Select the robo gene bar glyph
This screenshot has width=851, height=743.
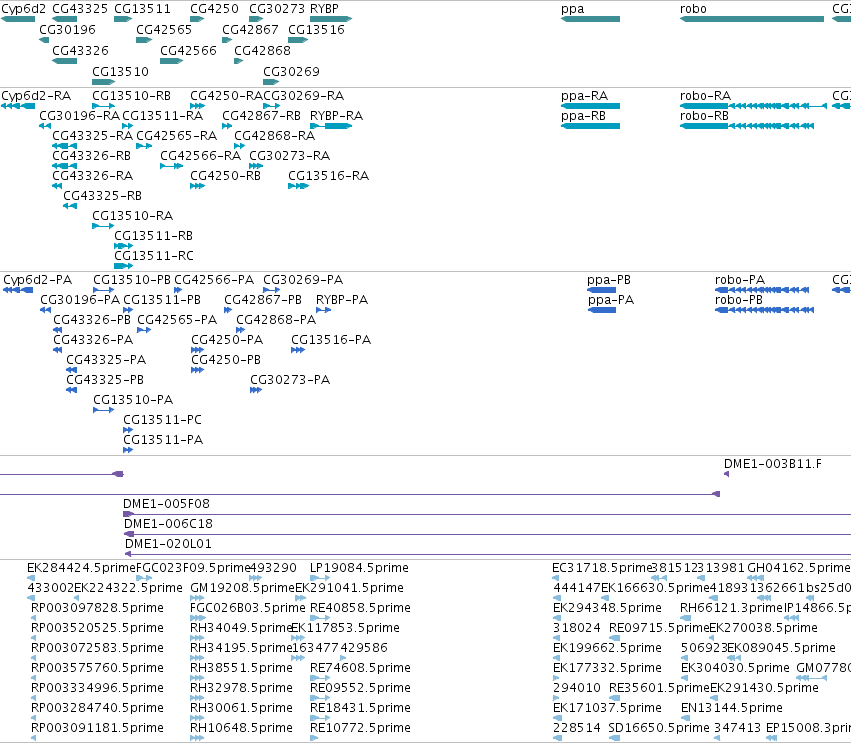752,19
